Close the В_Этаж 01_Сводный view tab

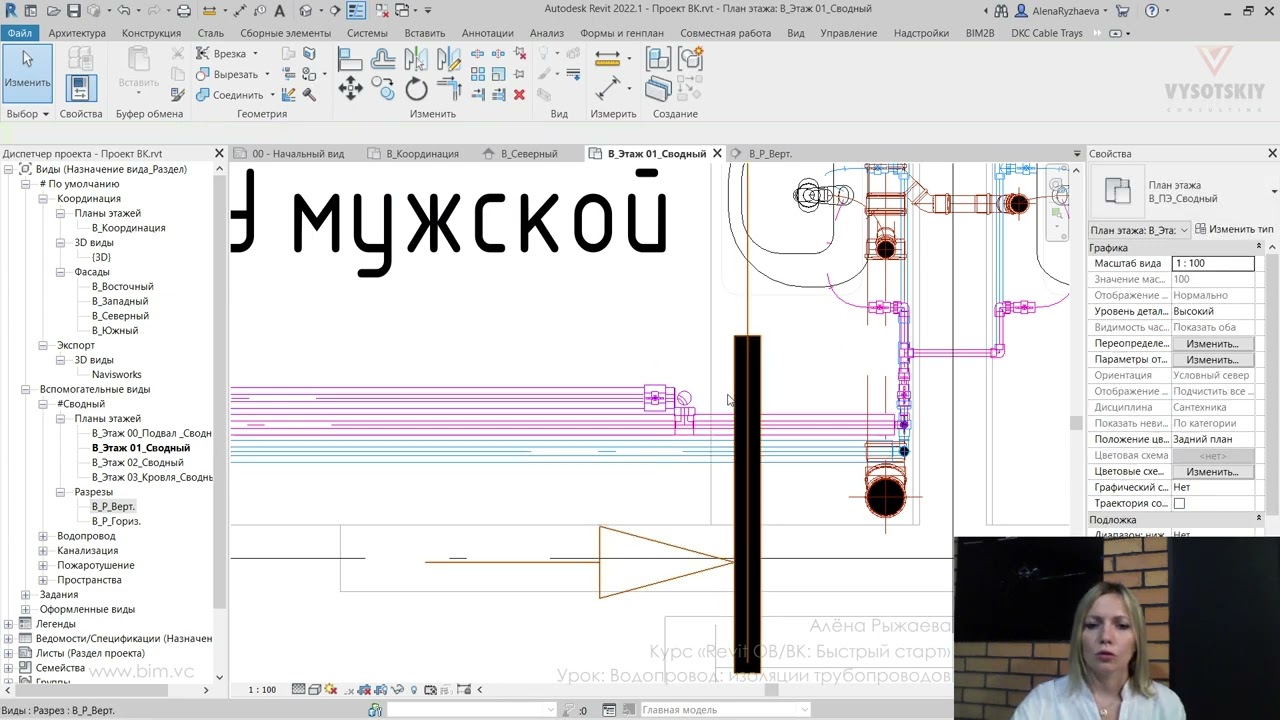(x=717, y=154)
